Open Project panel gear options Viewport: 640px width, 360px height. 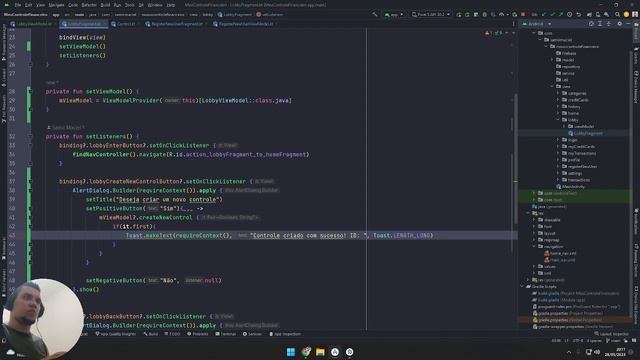620,24
